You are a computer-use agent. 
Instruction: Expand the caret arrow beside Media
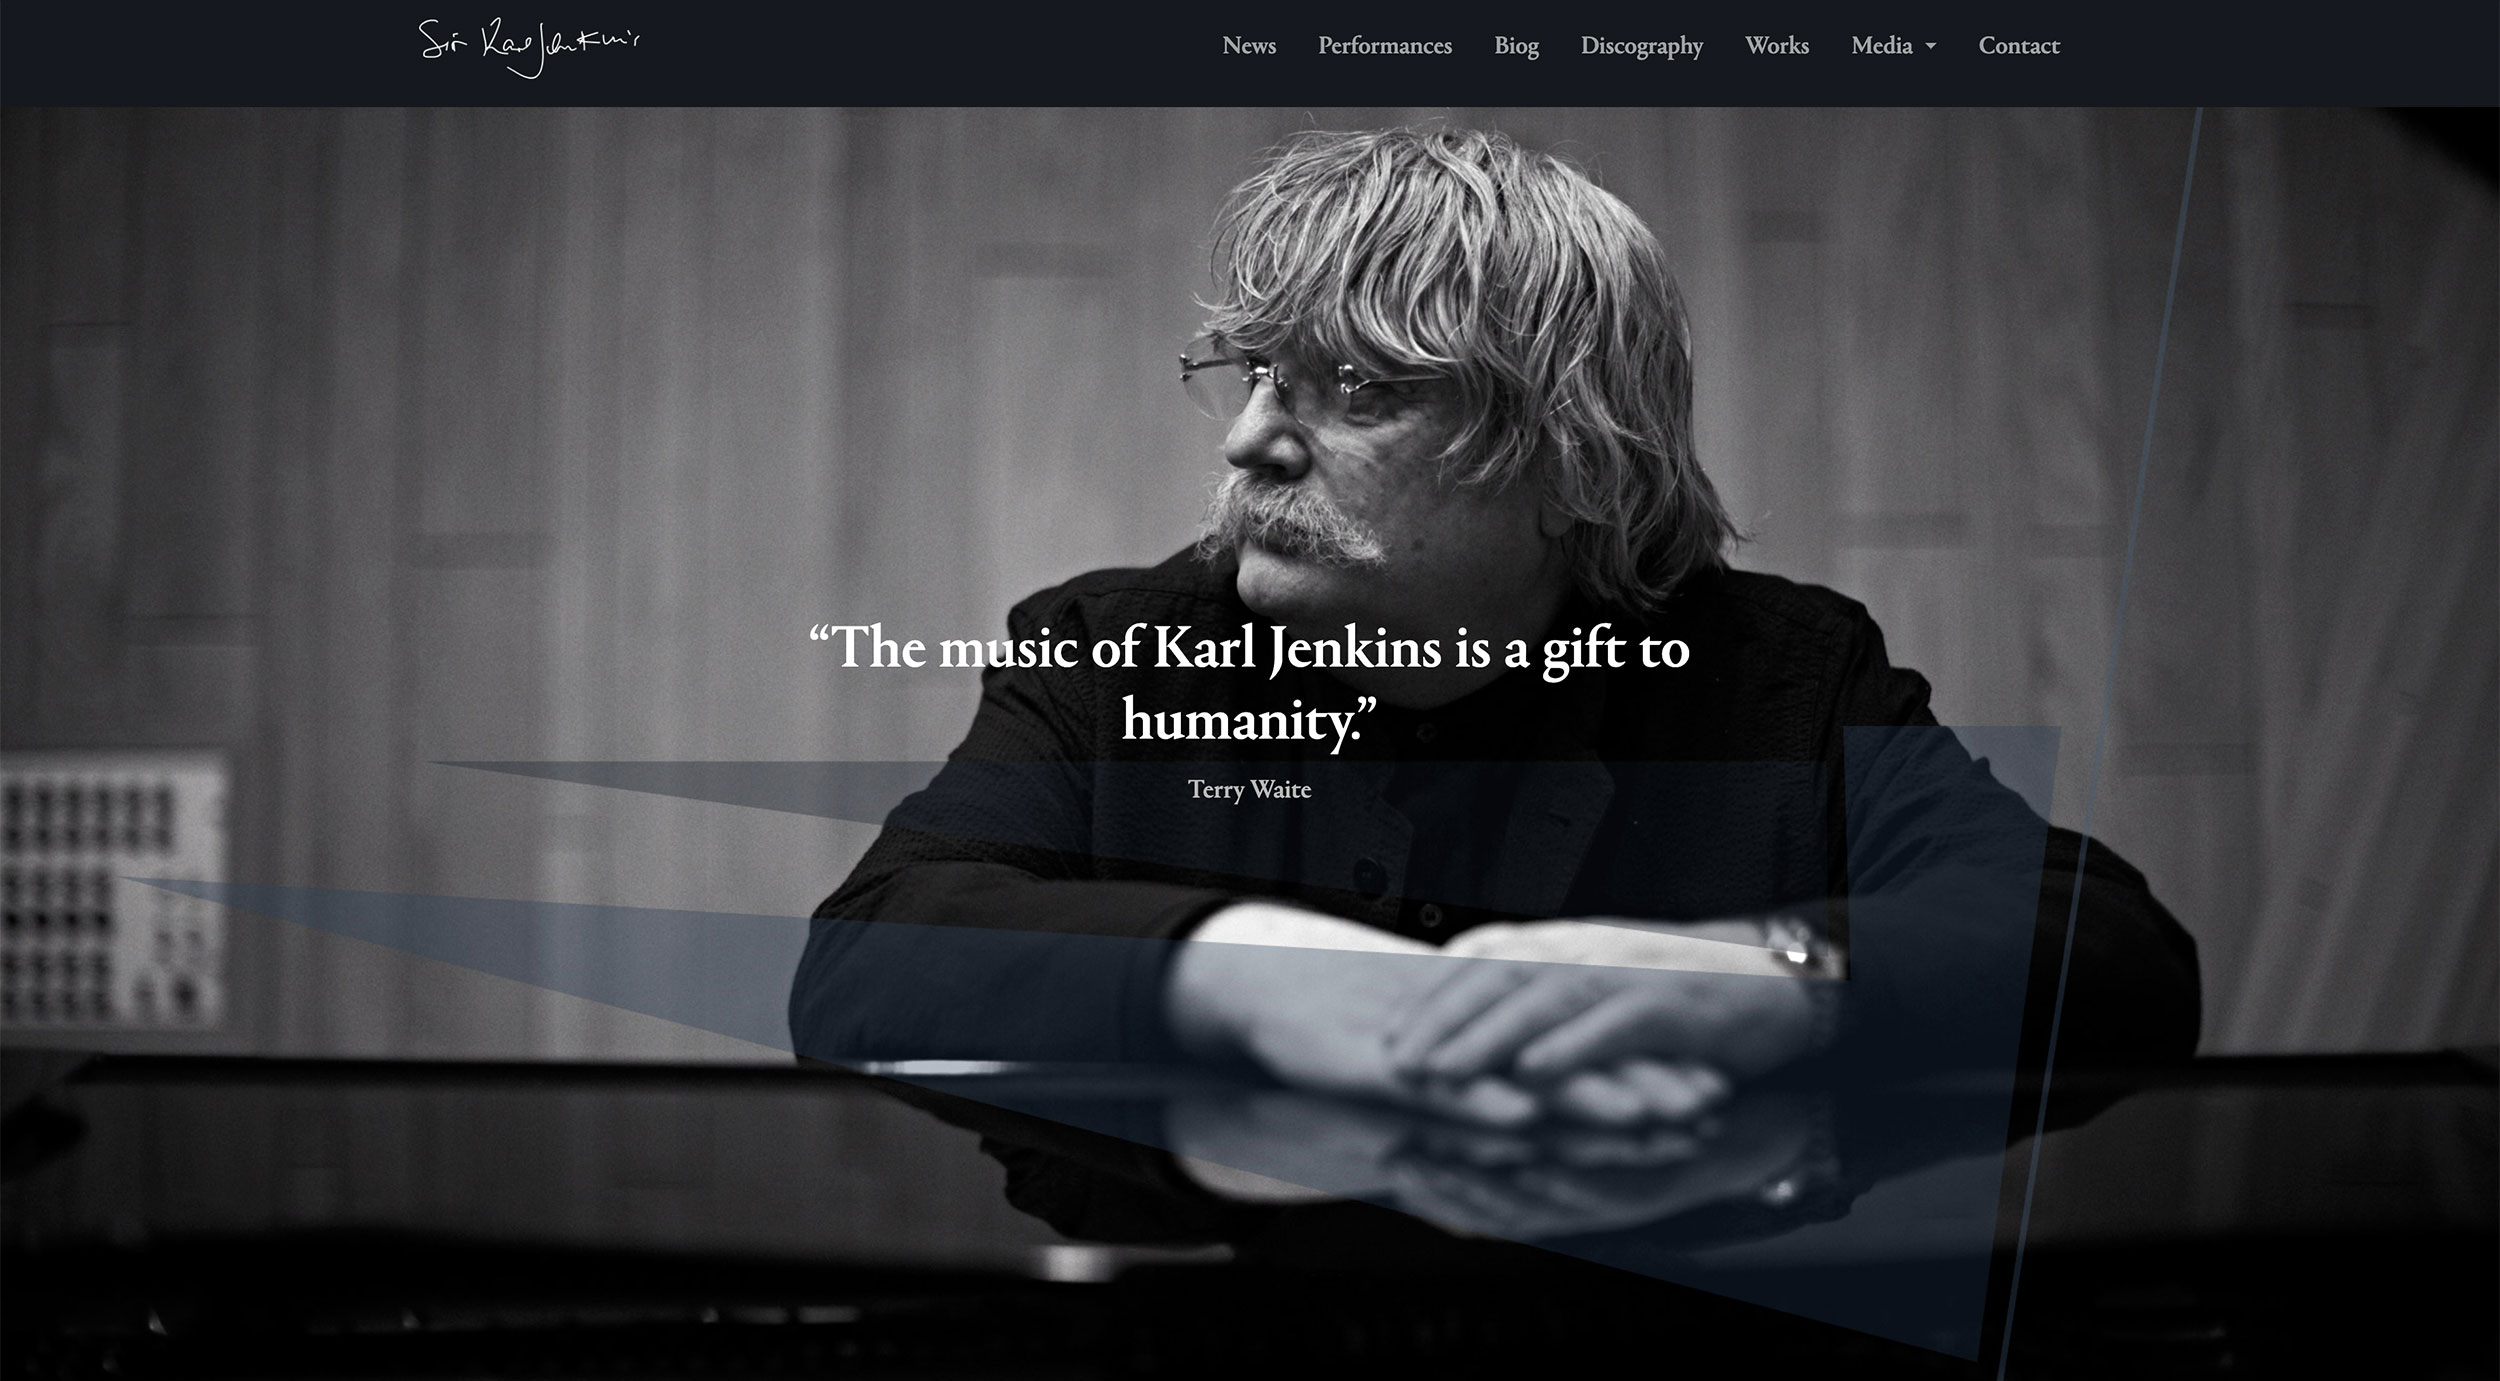[x=1931, y=47]
